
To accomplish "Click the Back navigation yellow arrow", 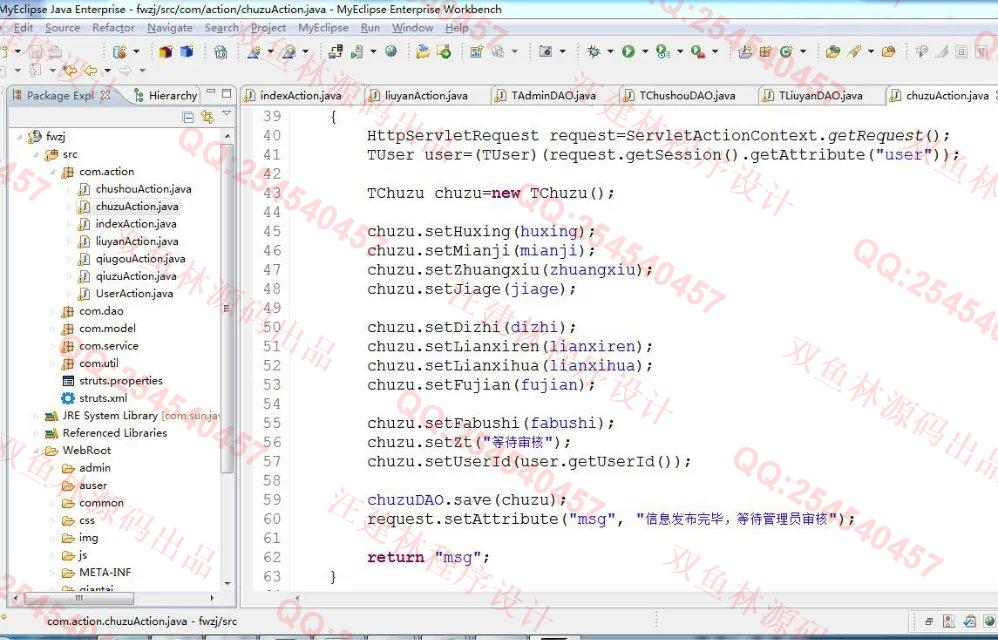I will [91, 71].
